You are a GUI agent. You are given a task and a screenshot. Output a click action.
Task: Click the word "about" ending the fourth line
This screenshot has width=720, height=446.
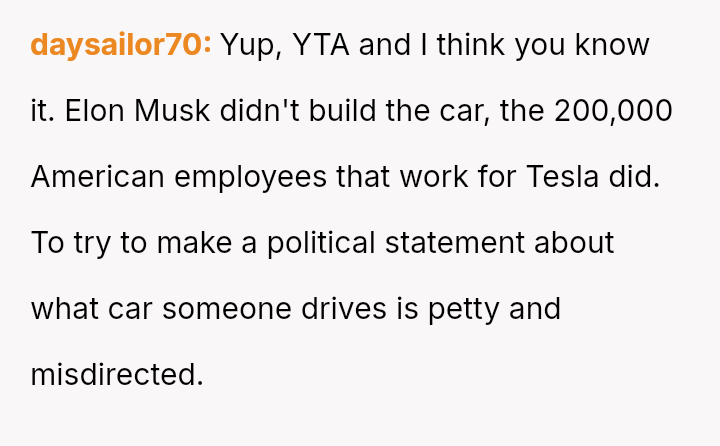coord(574,243)
